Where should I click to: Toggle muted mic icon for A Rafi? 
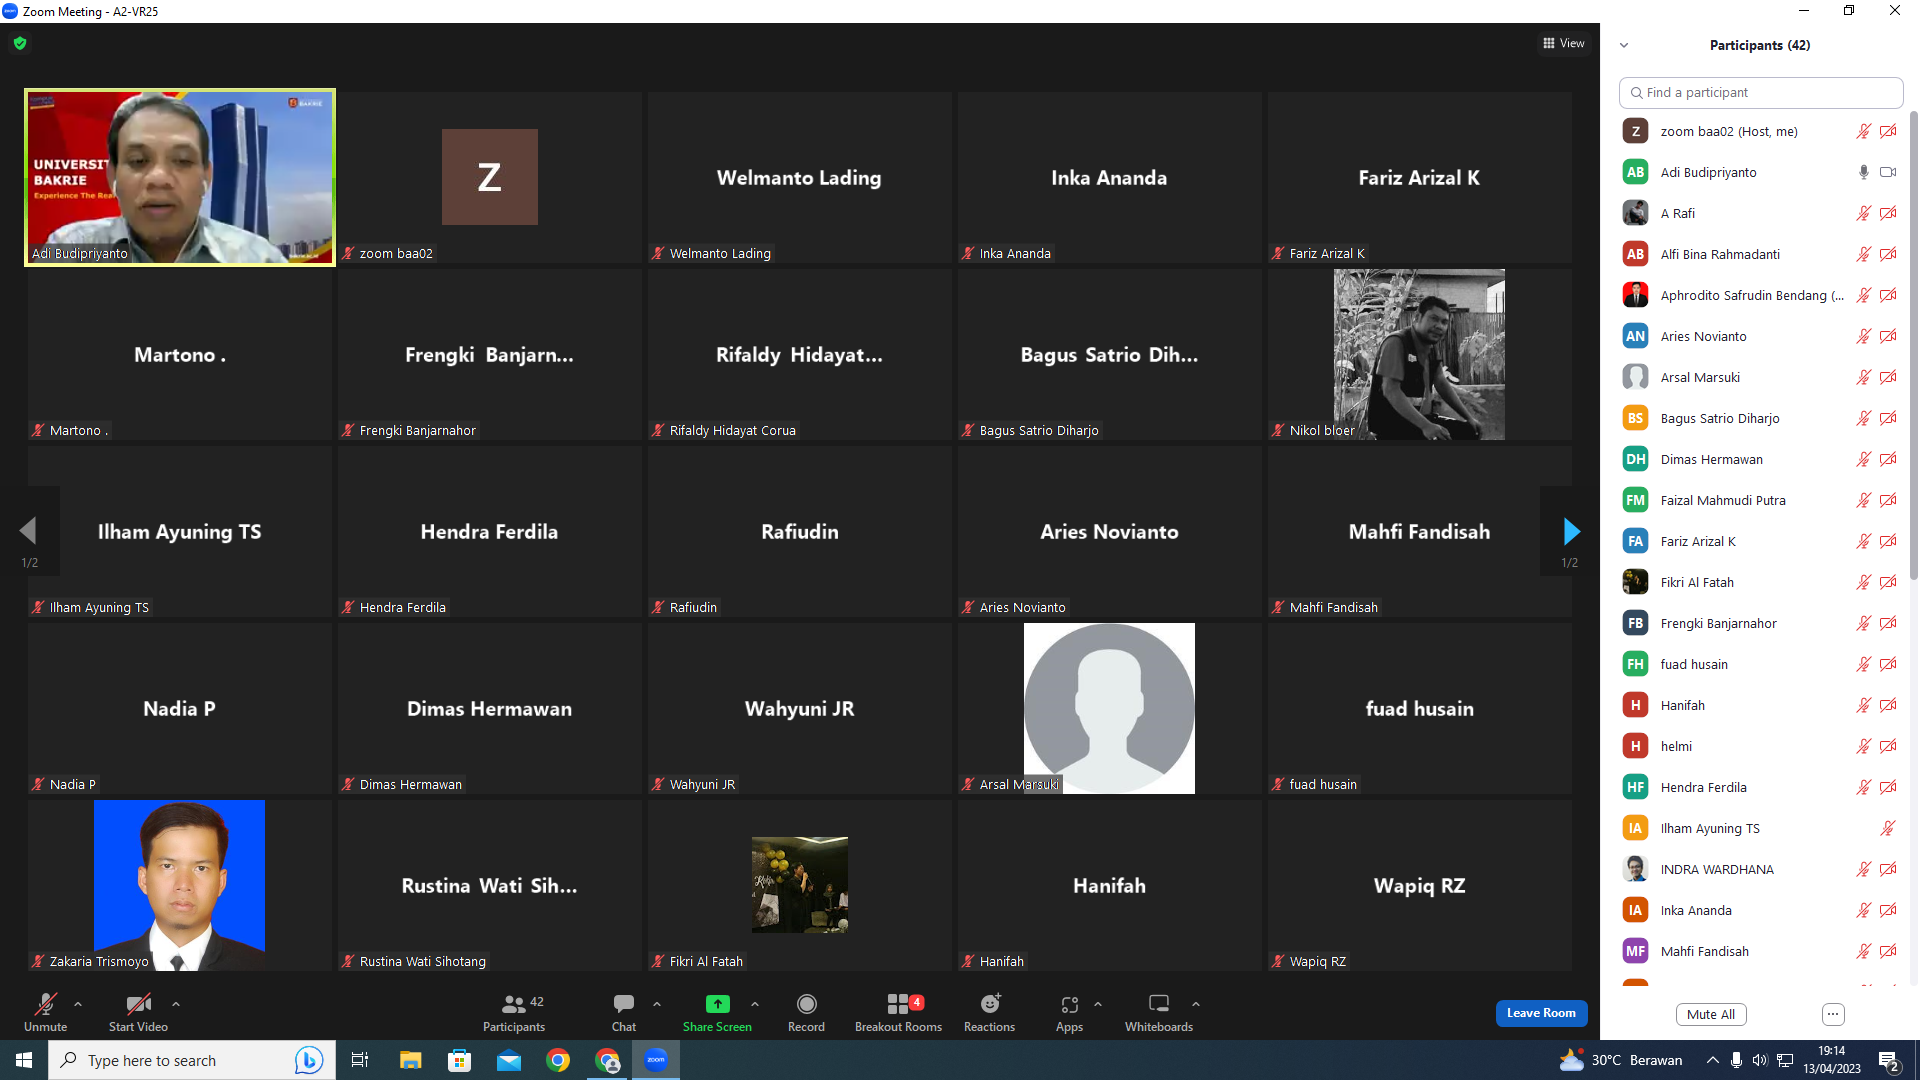[1864, 213]
